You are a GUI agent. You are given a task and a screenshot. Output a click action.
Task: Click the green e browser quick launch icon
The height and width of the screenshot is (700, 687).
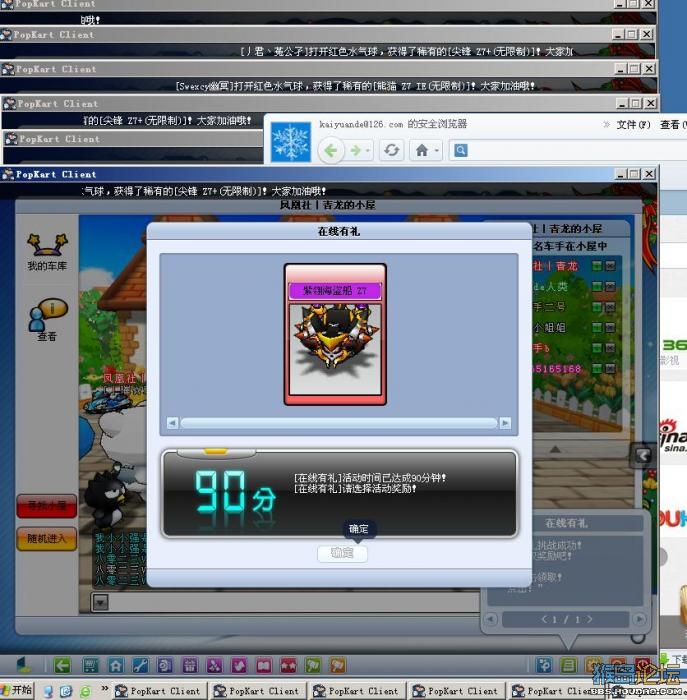pos(85,692)
